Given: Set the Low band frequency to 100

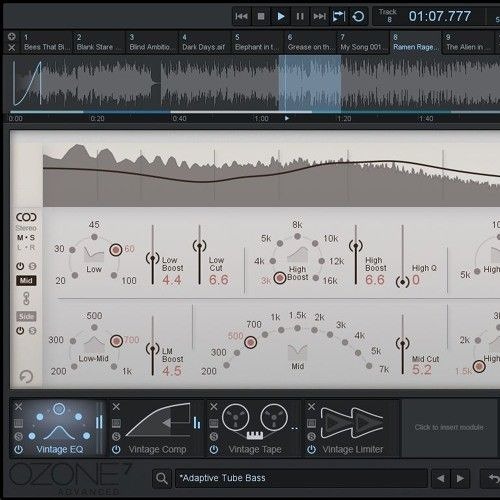Looking at the screenshot, I should click(x=114, y=275).
